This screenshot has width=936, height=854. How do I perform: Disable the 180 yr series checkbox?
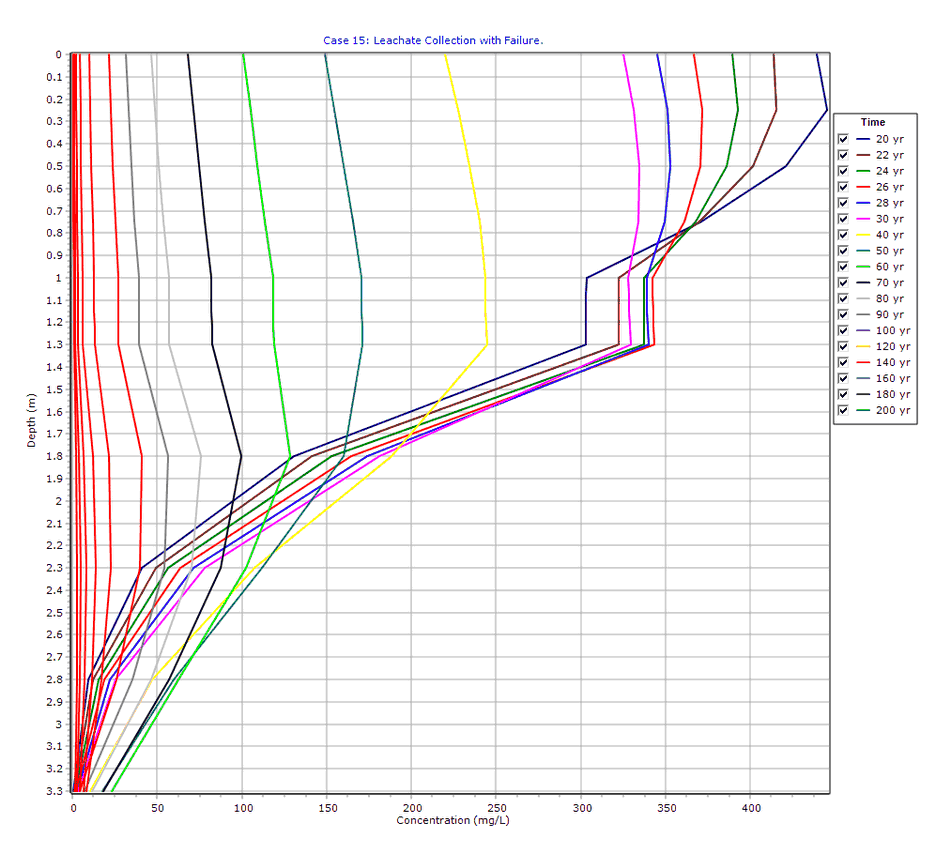click(843, 394)
